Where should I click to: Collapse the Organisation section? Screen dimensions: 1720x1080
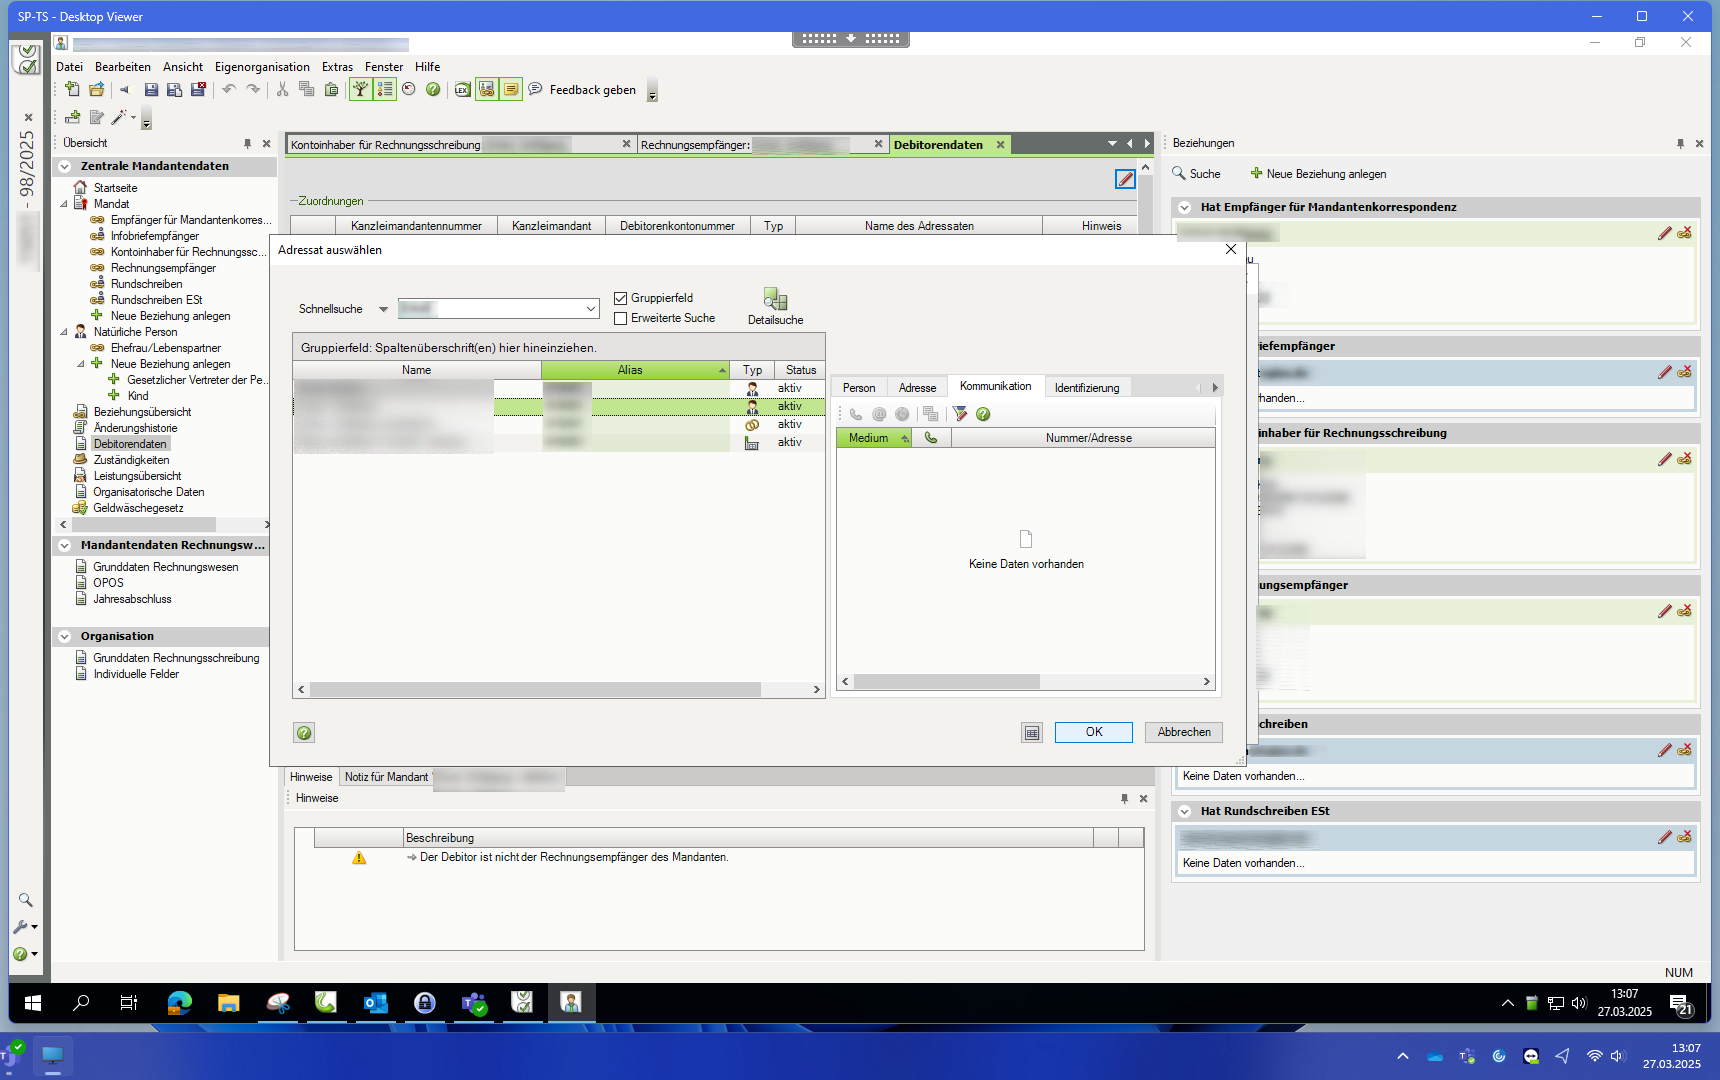coord(65,637)
